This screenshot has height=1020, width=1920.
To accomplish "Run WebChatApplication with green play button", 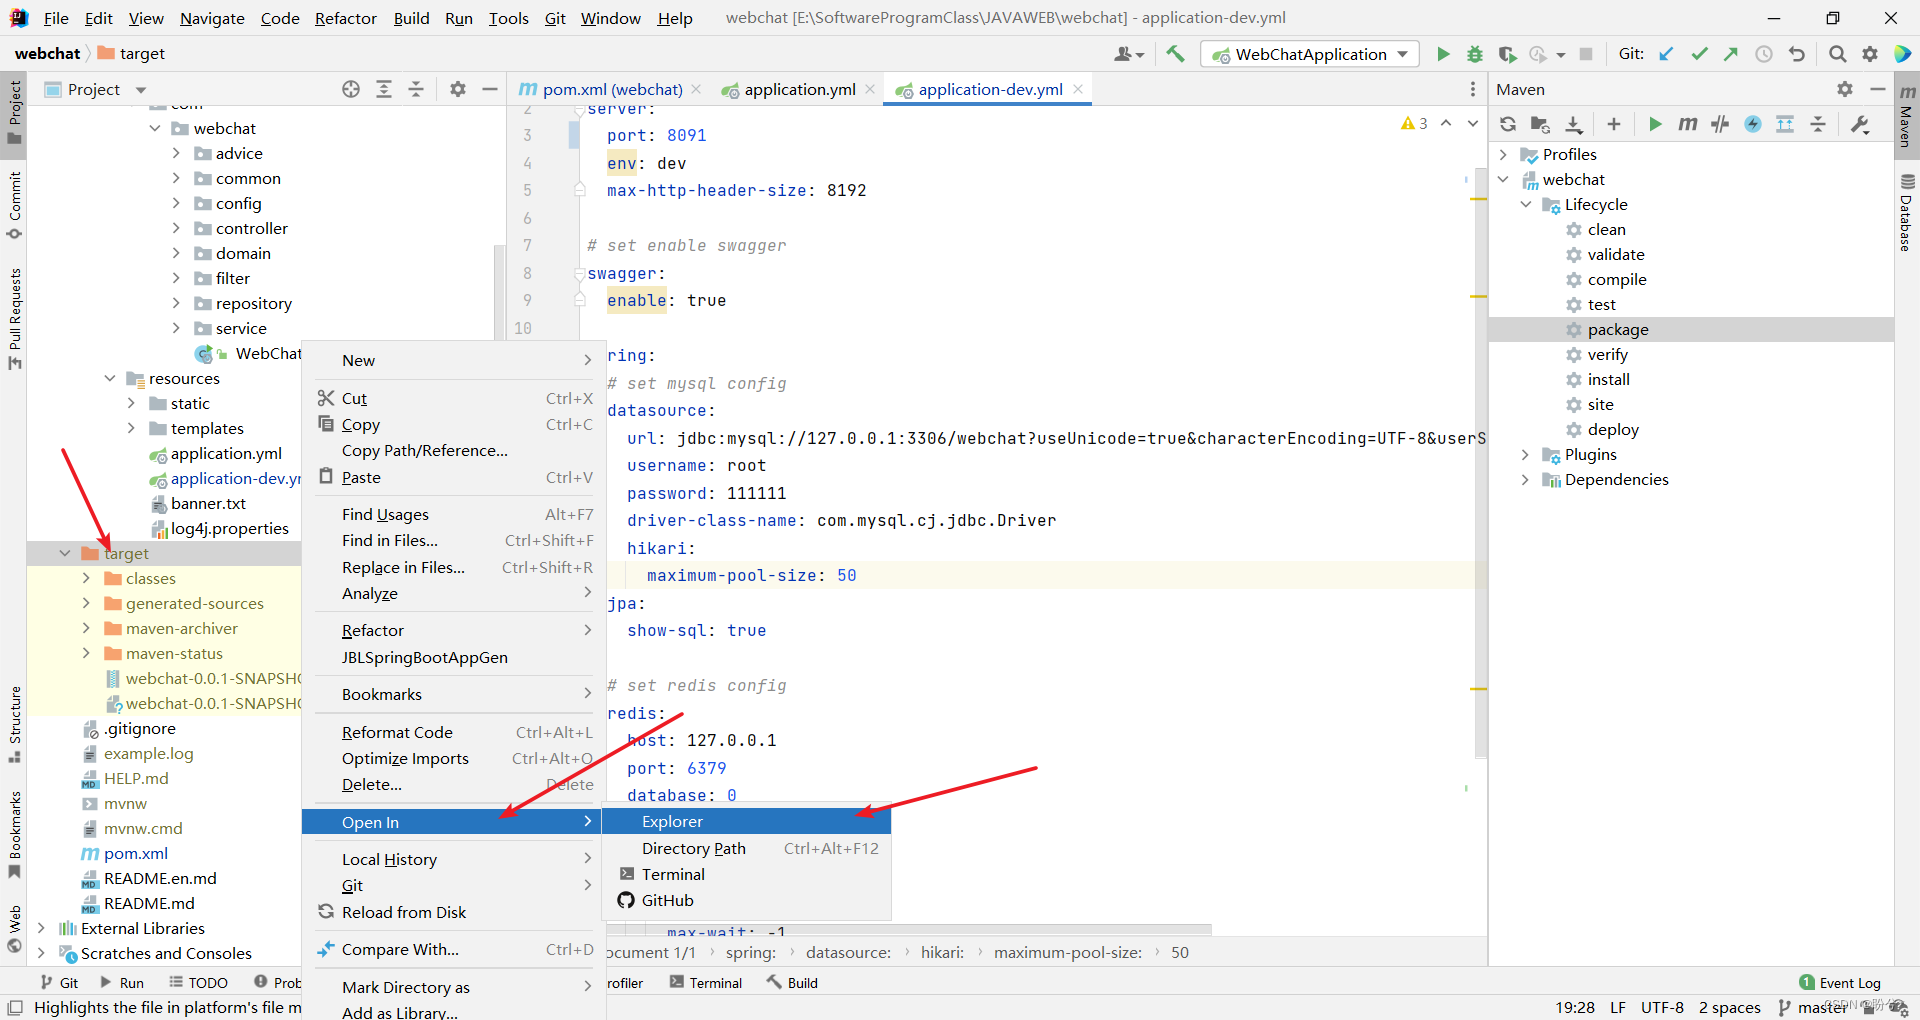I will coord(1443,54).
